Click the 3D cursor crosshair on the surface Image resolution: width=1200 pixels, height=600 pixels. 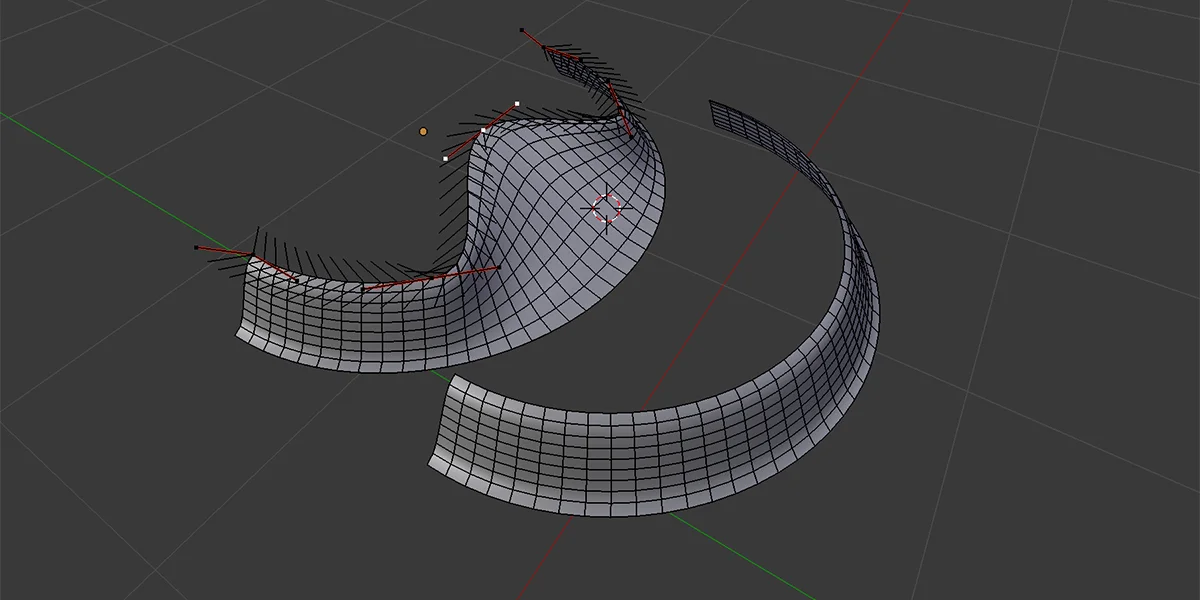pyautogui.click(x=605, y=208)
